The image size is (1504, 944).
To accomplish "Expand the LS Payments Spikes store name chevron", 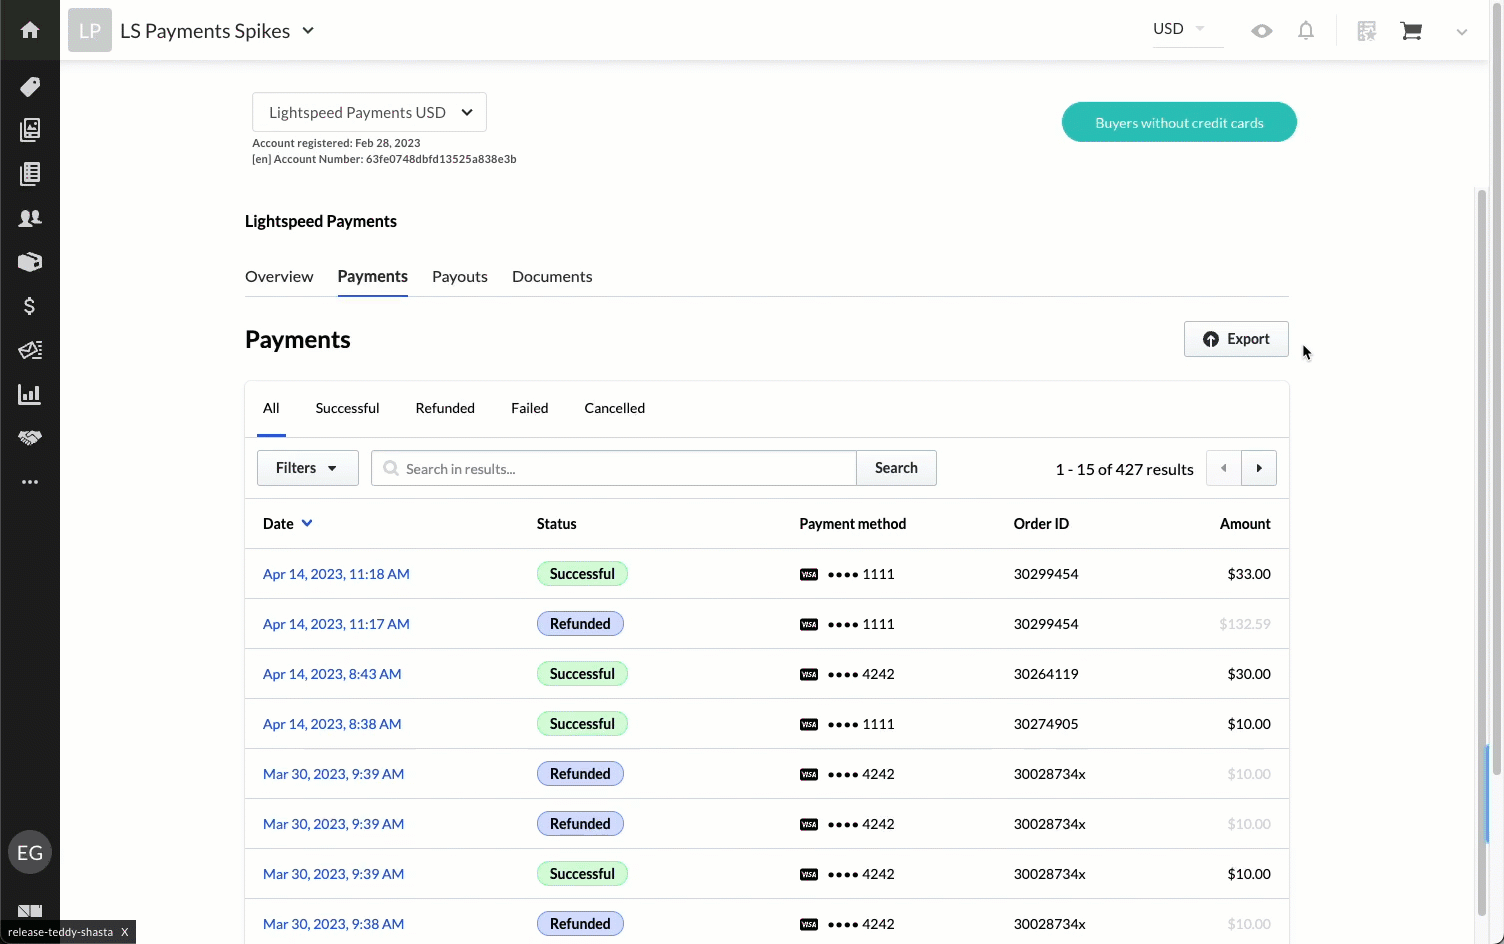I will point(307,30).
